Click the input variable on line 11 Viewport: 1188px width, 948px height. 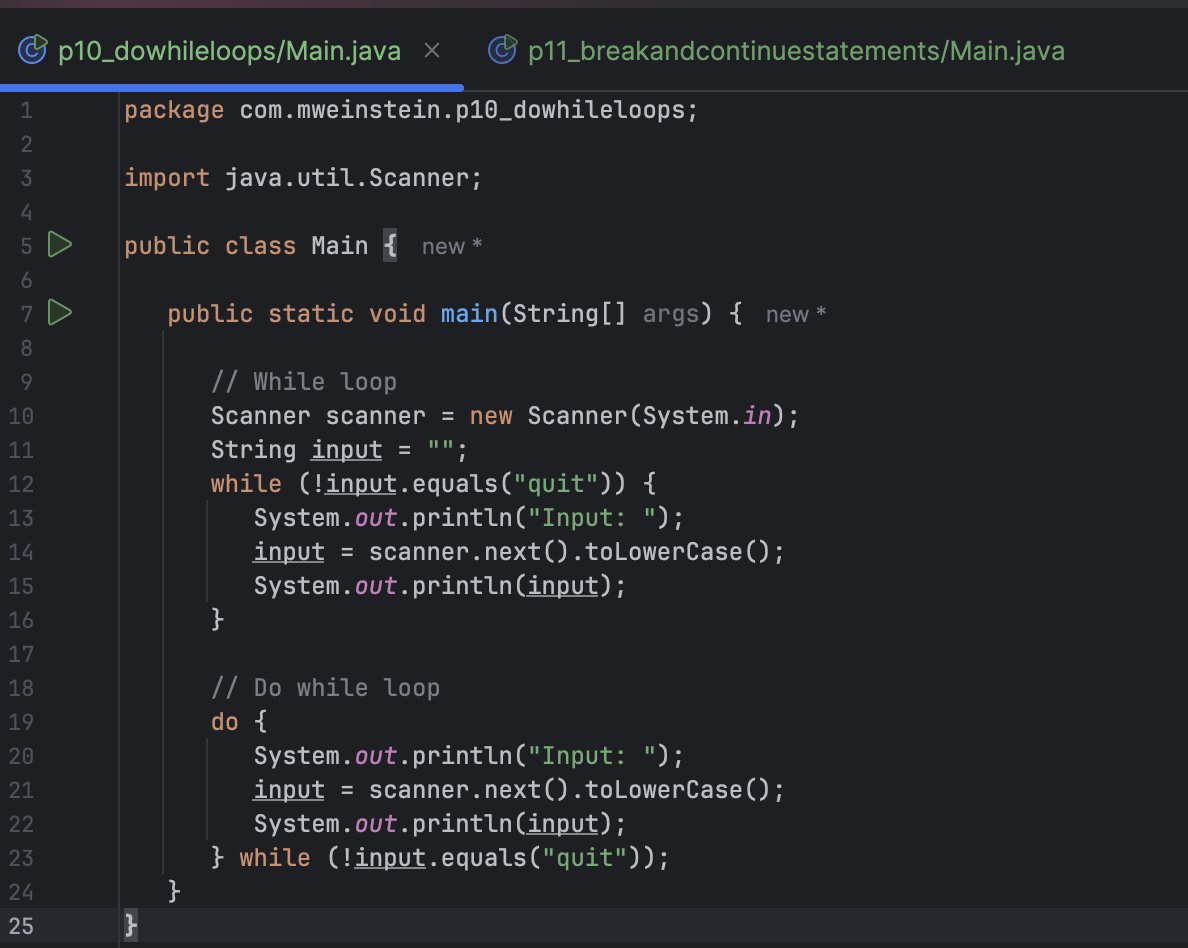tap(346, 449)
